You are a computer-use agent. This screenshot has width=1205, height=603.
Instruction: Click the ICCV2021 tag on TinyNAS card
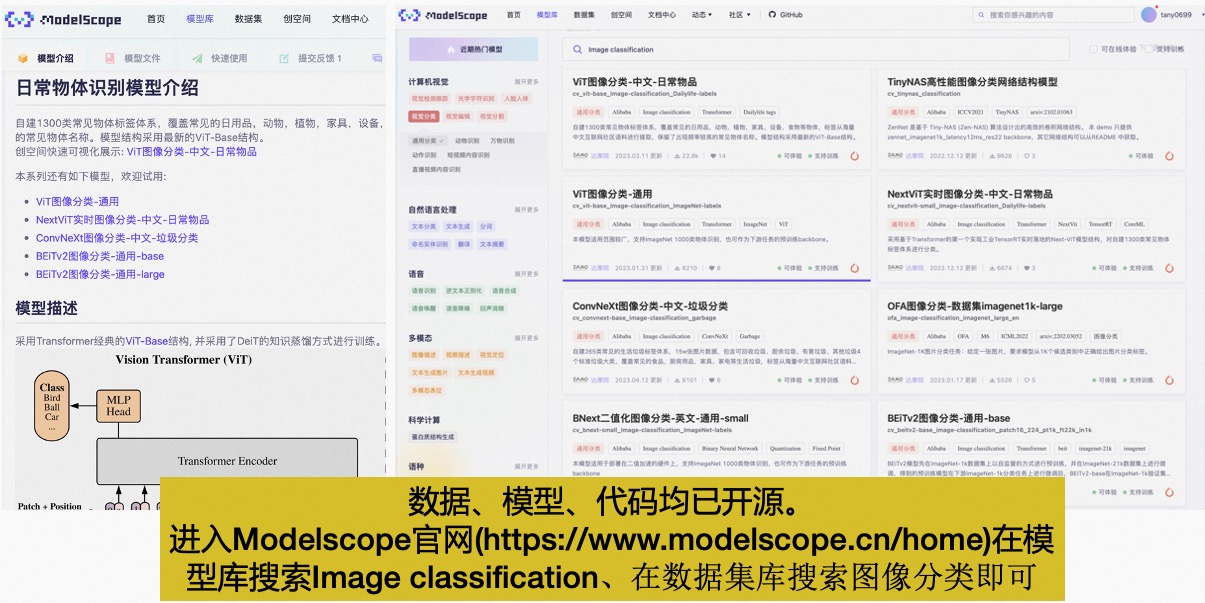click(970, 112)
